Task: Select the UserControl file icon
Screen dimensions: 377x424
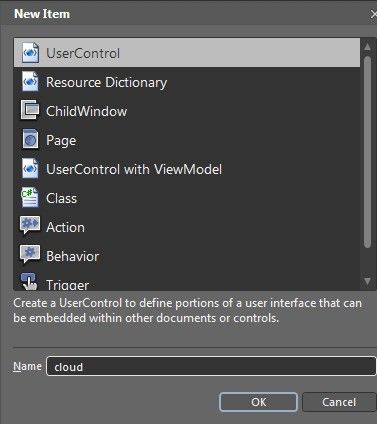Action: click(x=30, y=53)
